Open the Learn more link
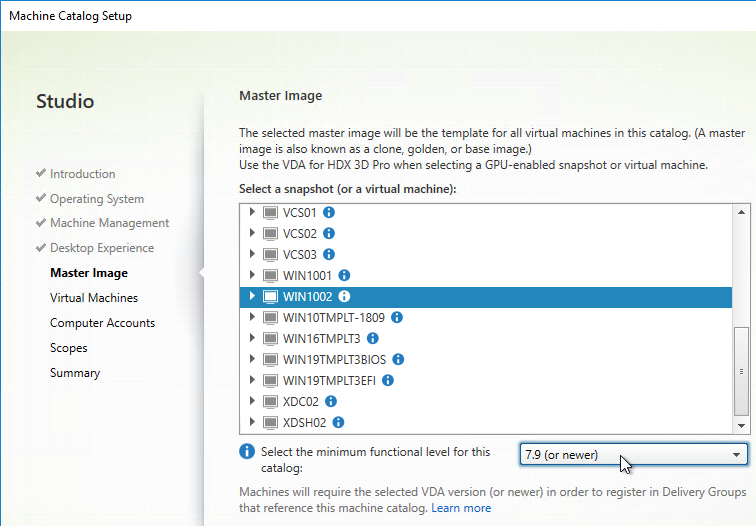This screenshot has height=526, width=756. (461, 508)
